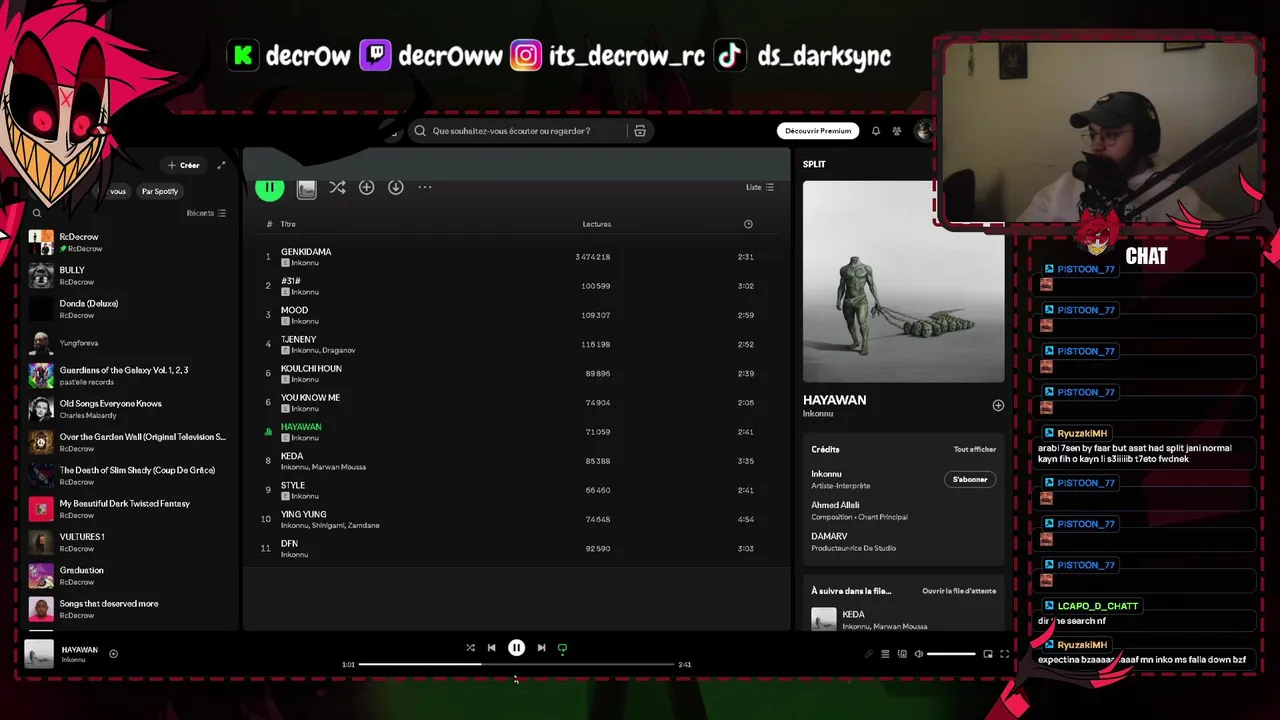
Task: Click Ouvrir la file d'attente link
Action: coord(959,591)
